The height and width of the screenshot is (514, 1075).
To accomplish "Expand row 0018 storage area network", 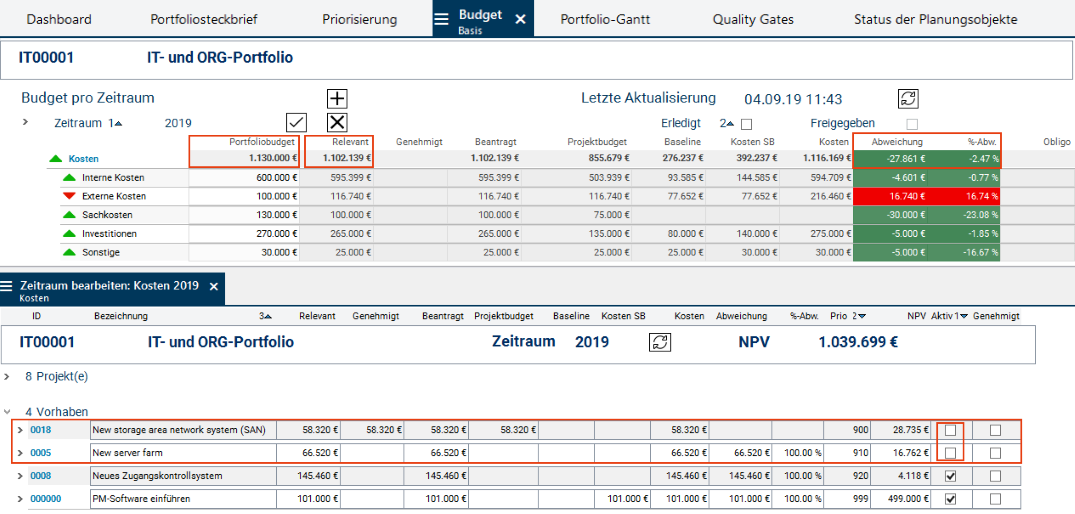I will [18, 430].
